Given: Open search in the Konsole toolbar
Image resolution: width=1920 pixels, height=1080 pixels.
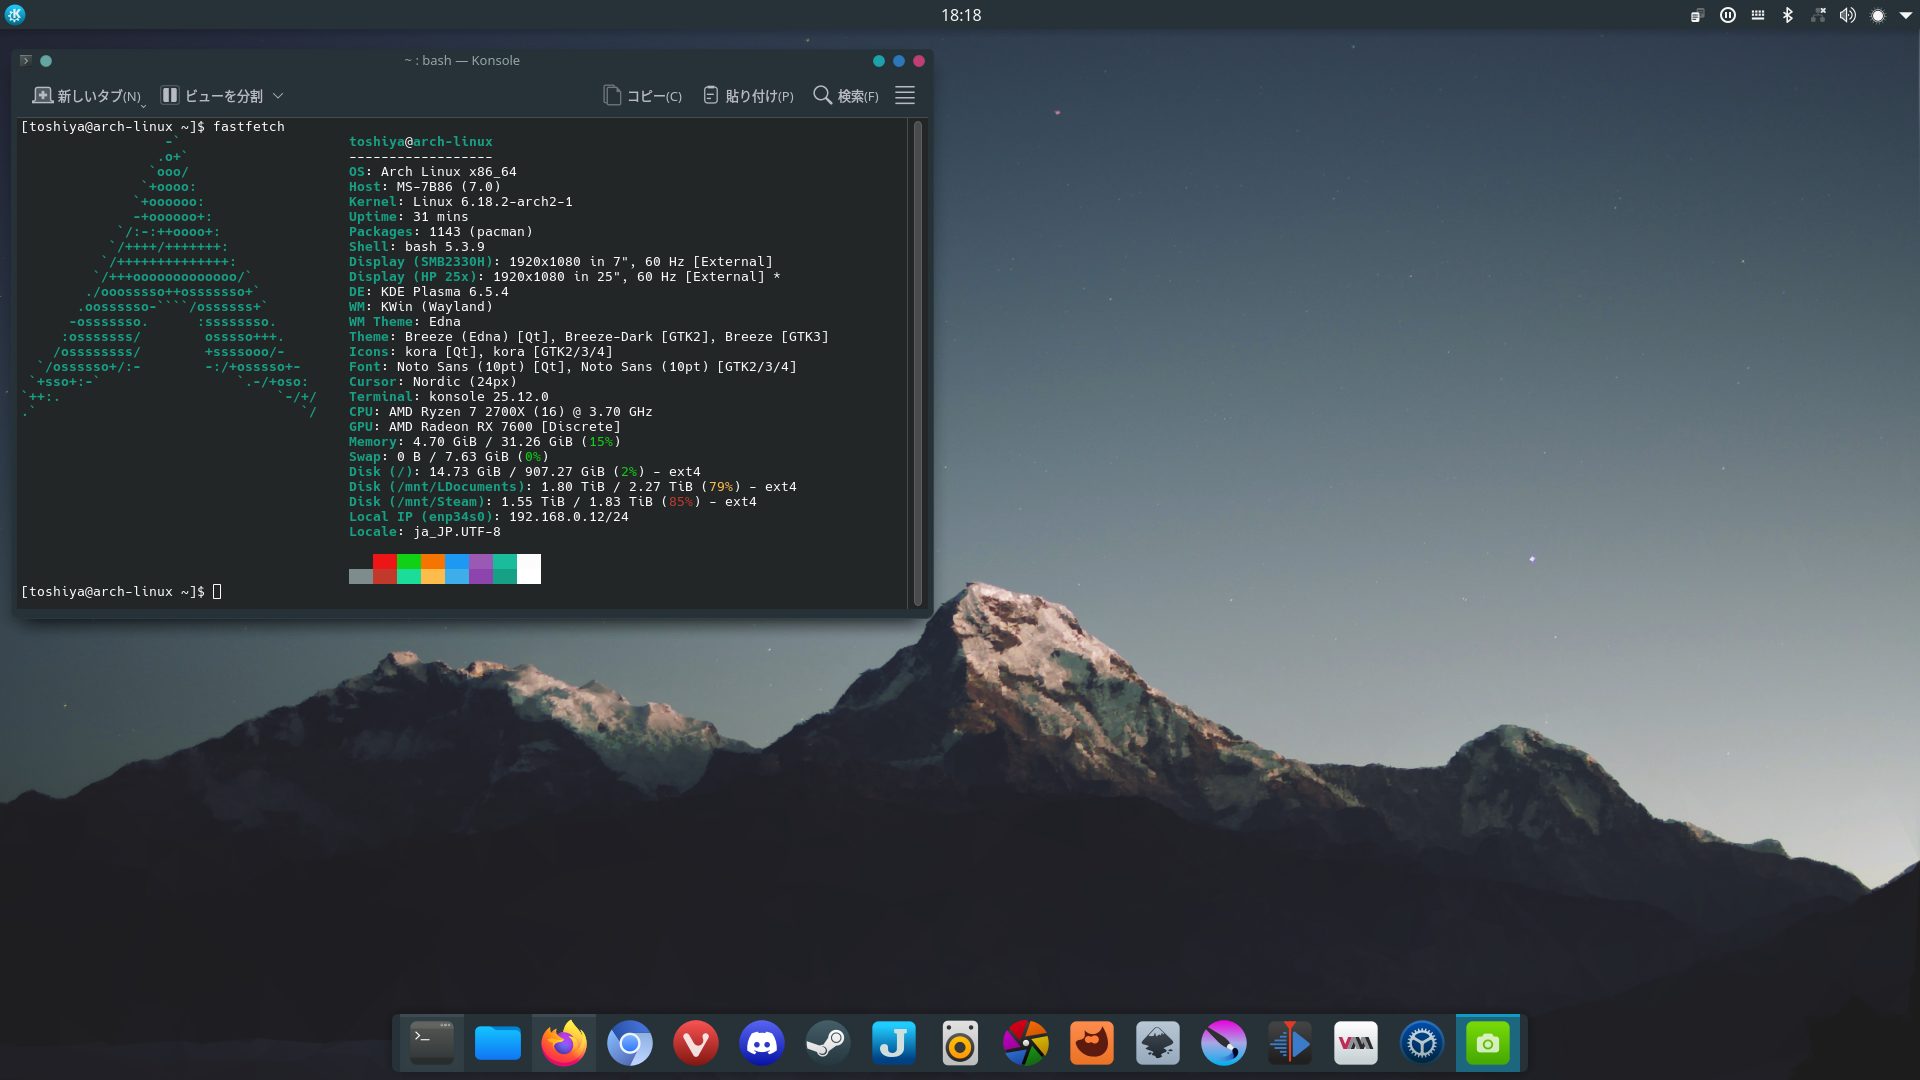Looking at the screenshot, I should pos(846,96).
